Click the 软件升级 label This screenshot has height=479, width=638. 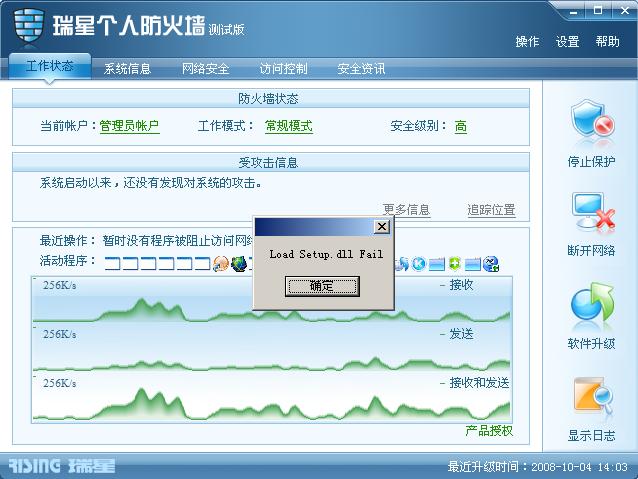click(x=592, y=344)
